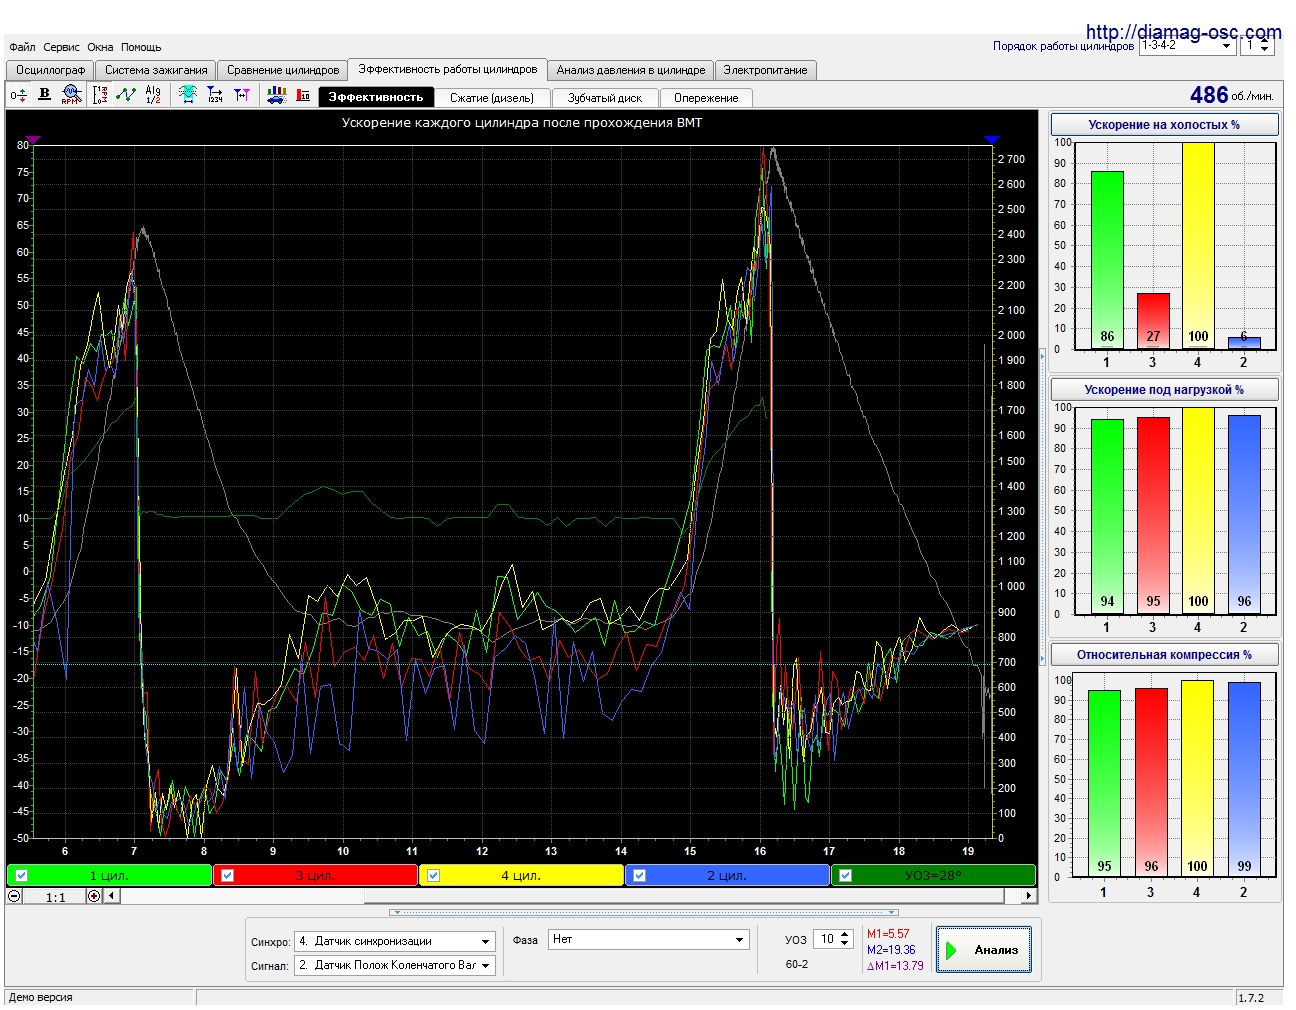This screenshot has width=1296, height=1010.
Task: Click the magenta-blue marker measurement icon
Action: tap(242, 94)
